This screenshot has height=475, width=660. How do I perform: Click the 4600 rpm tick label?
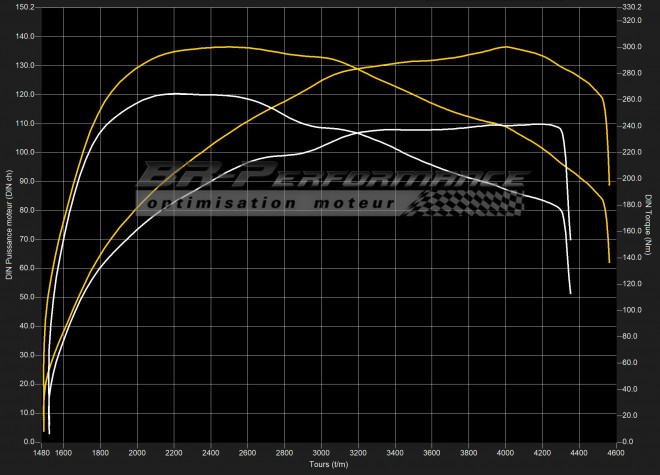point(616,453)
